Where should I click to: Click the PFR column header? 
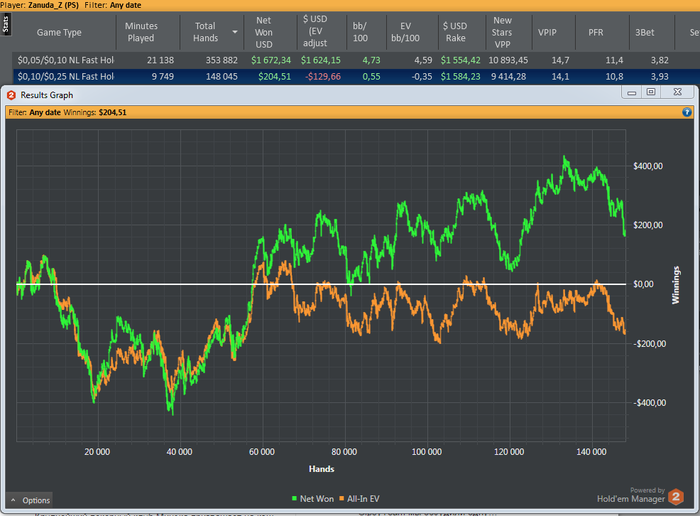tap(596, 33)
